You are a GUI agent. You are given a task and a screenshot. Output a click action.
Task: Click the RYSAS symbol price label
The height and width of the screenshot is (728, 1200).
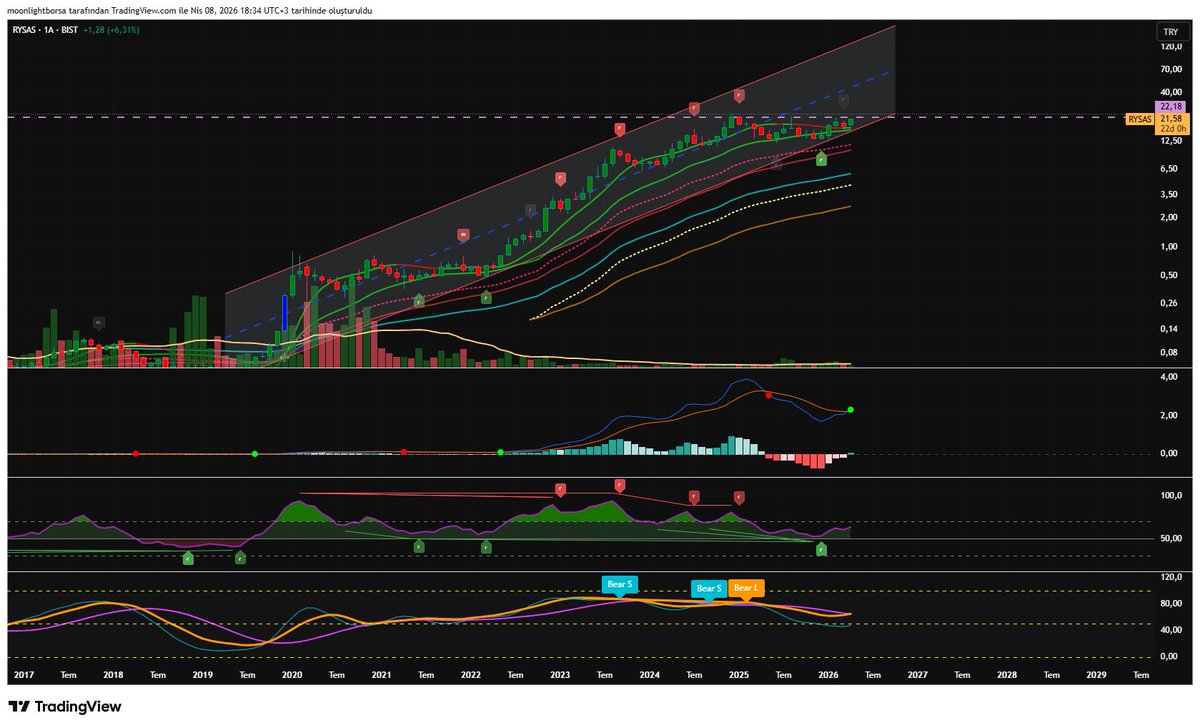click(x=1139, y=119)
